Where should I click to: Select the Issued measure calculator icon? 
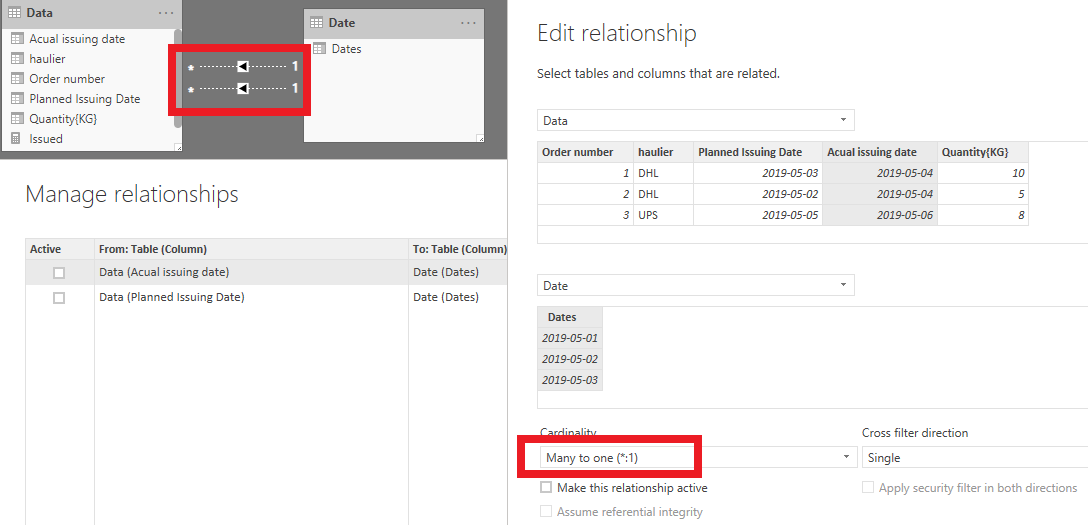point(17,139)
